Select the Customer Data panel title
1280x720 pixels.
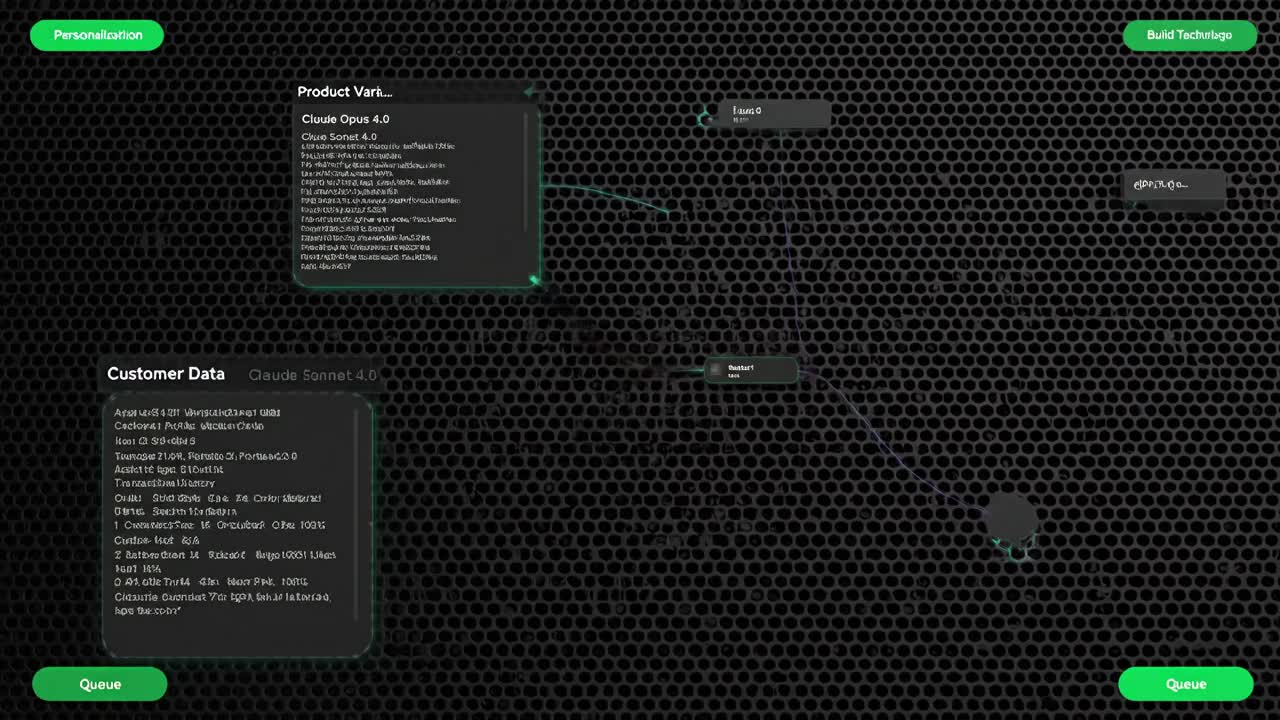point(166,374)
